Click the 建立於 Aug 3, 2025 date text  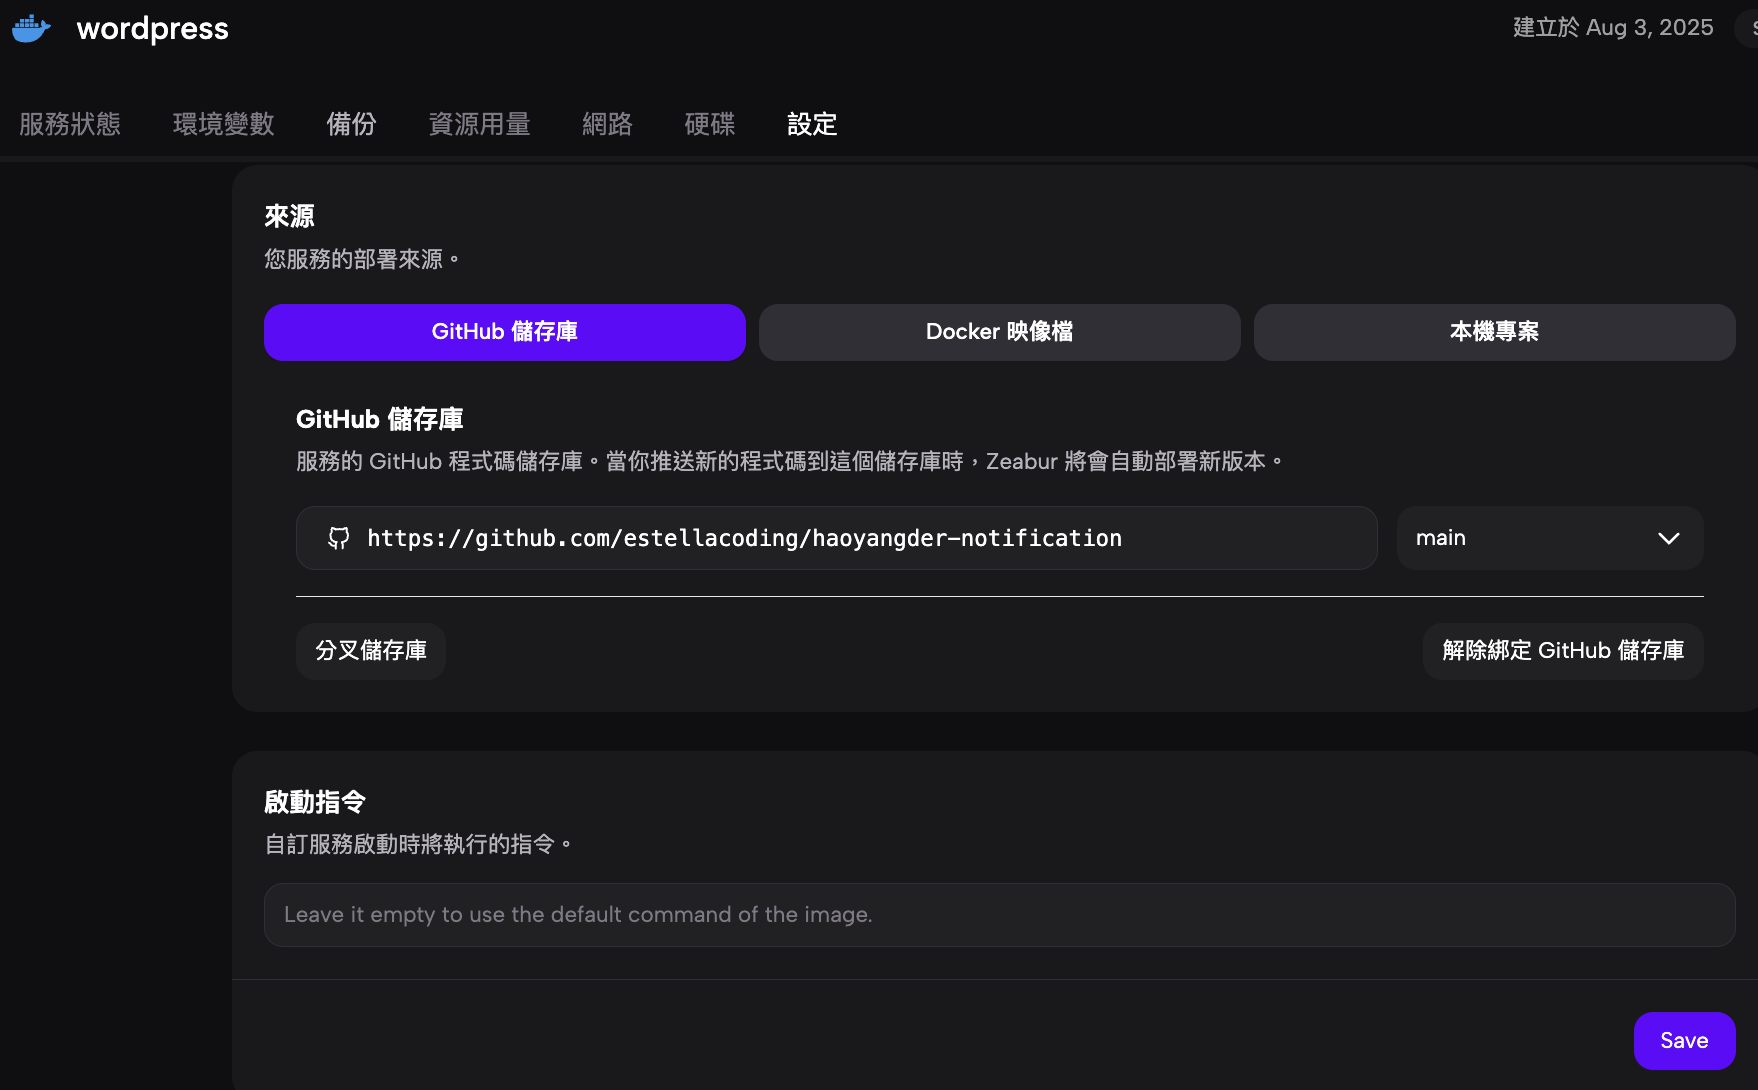point(1613,28)
